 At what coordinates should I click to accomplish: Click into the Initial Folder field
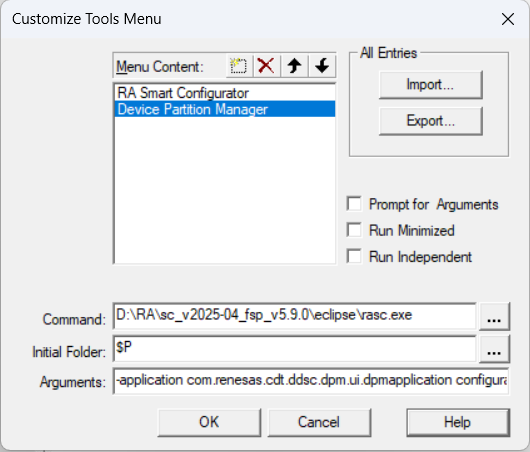pos(295,349)
